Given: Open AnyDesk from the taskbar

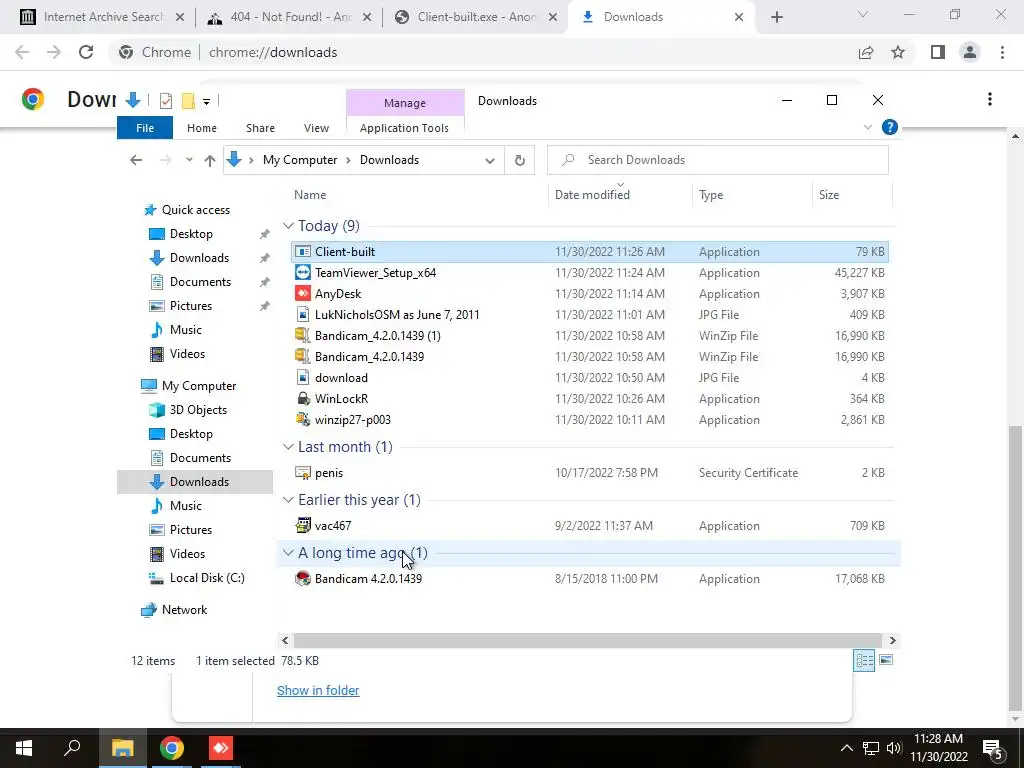Looking at the screenshot, I should coord(221,748).
